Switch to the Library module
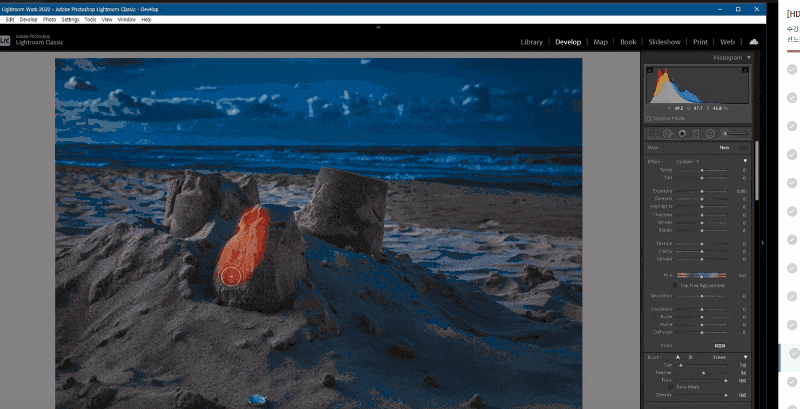800x409 pixels. (x=531, y=42)
